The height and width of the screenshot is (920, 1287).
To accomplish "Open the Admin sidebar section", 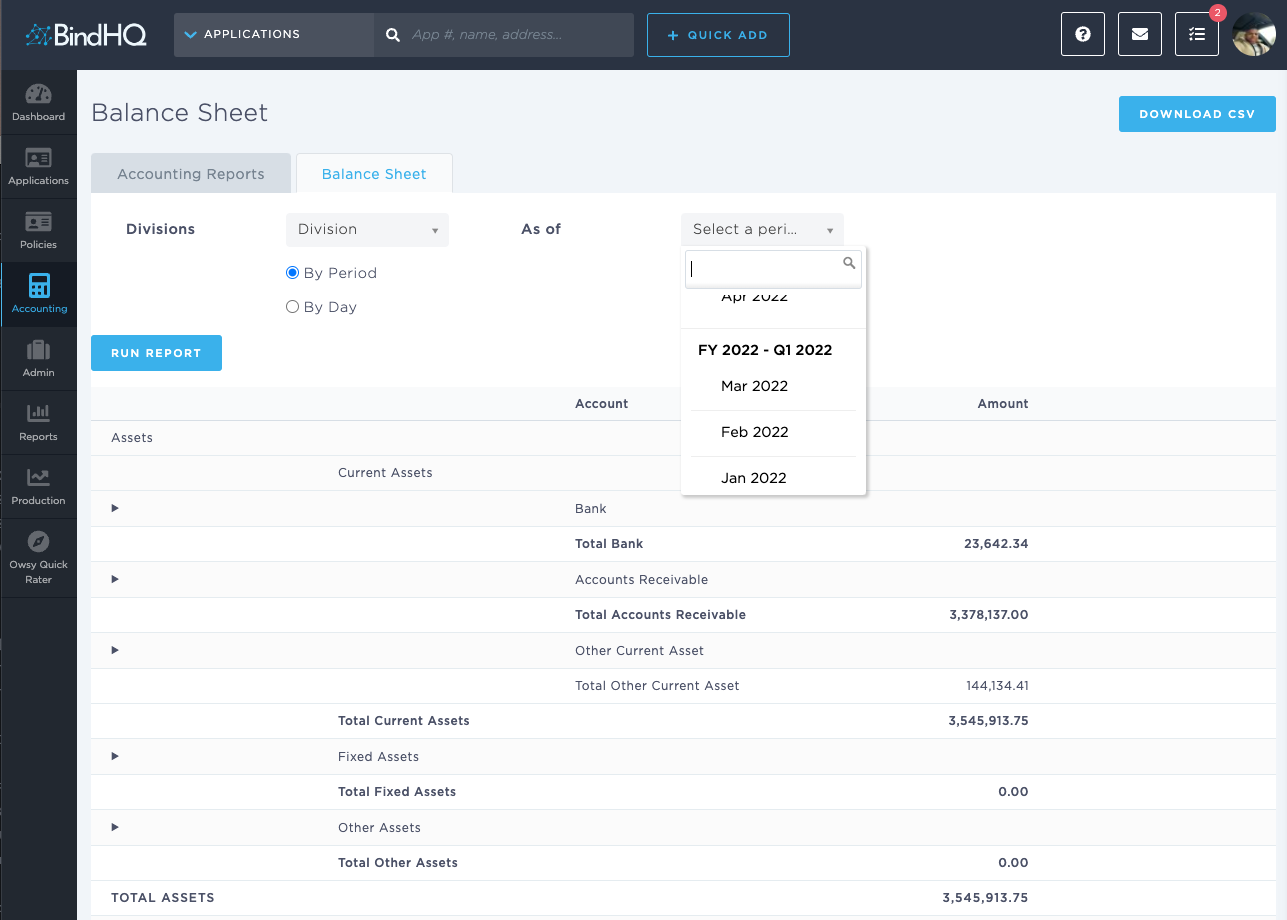I will [38, 359].
